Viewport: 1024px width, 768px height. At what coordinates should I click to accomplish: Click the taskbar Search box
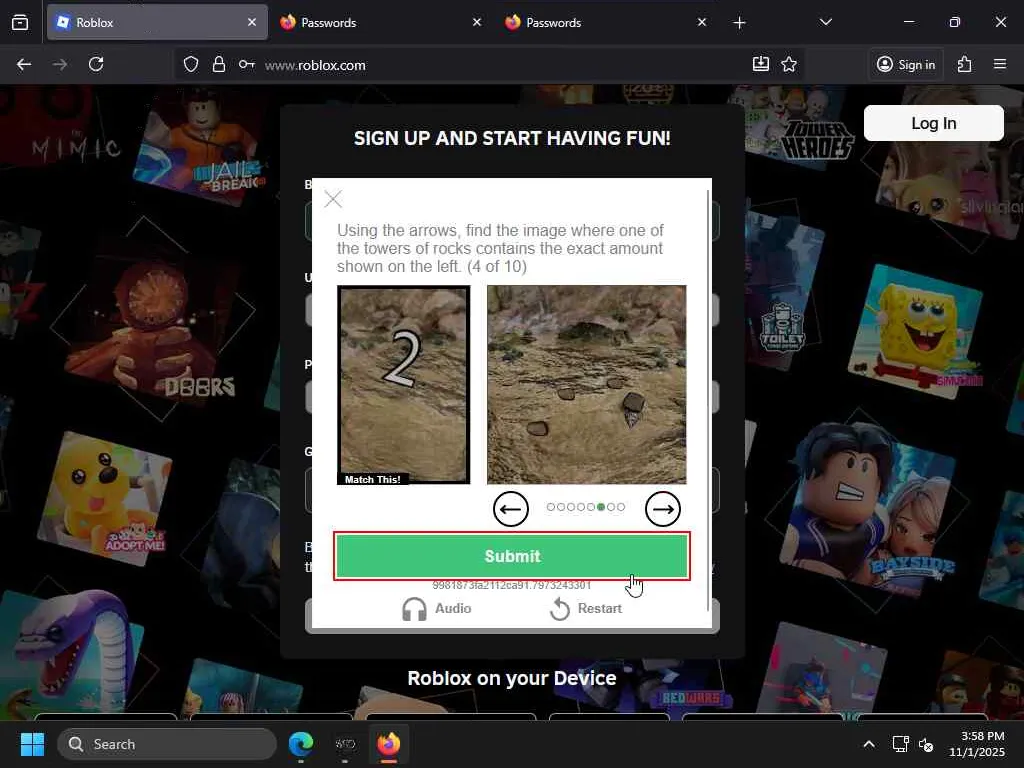click(167, 744)
